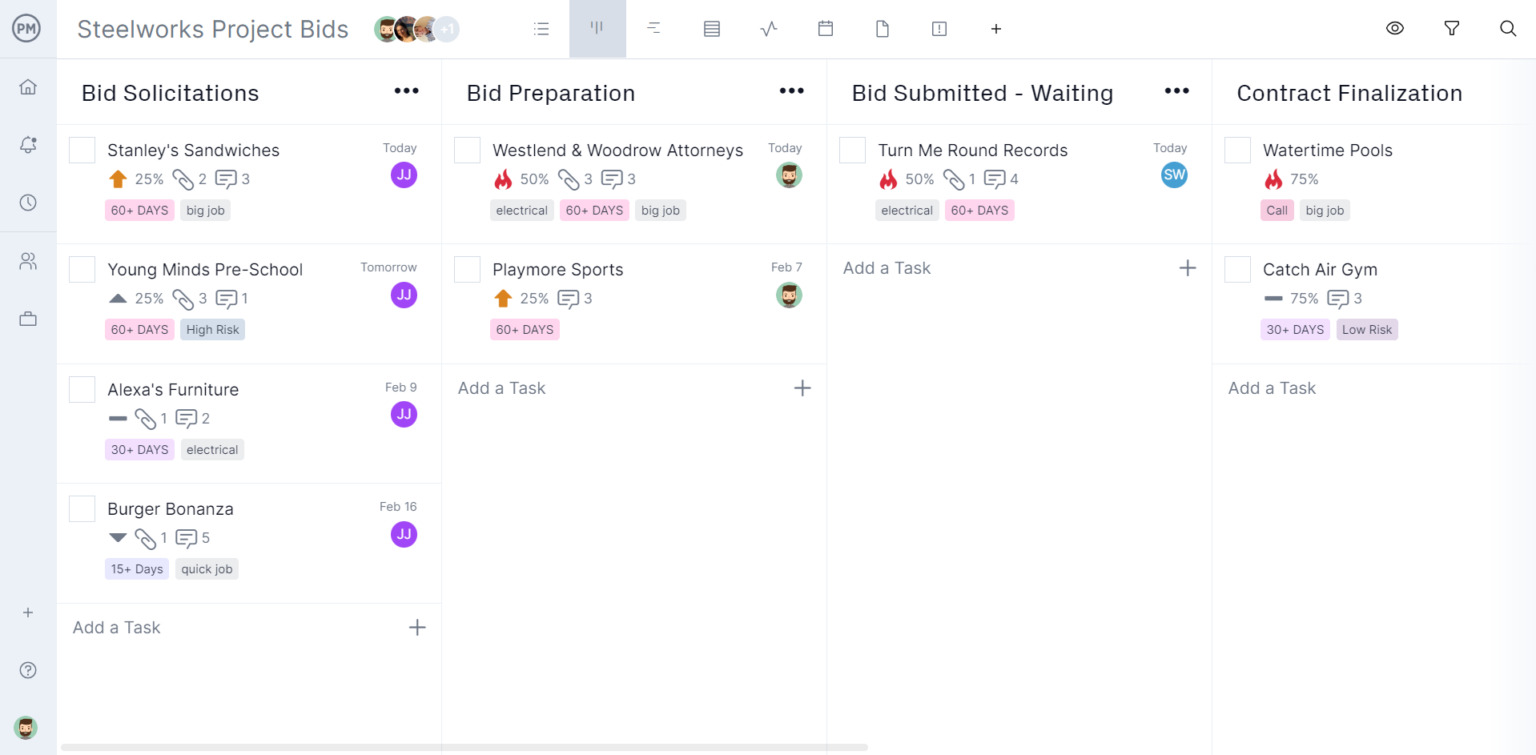Switch to the calendar view icon

[825, 29]
